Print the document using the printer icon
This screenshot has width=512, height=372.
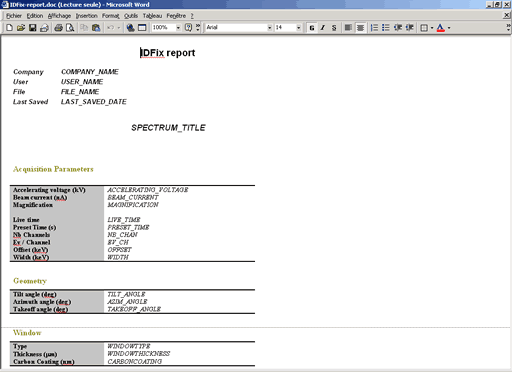pos(59,28)
